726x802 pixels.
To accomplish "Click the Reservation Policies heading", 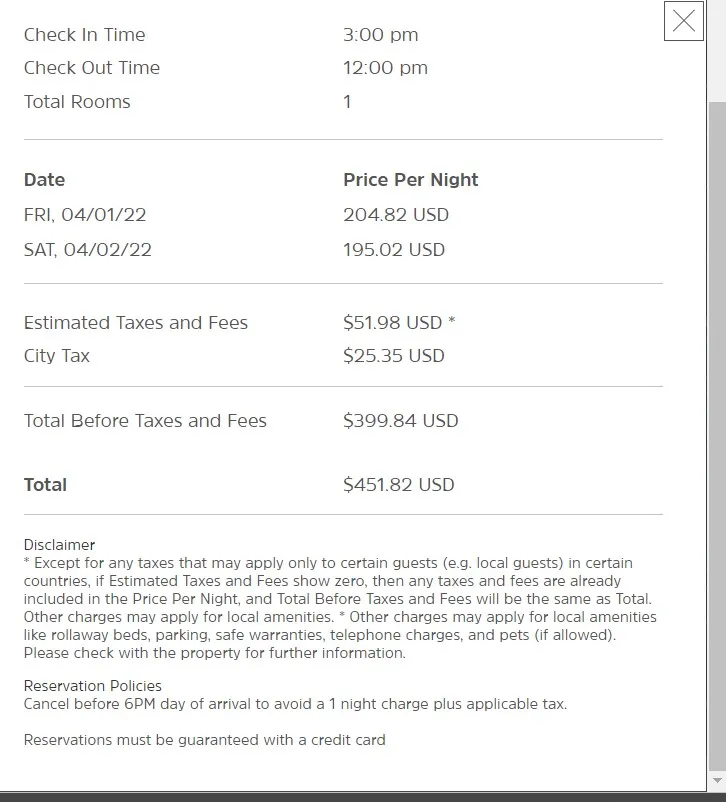I will pyautogui.click(x=93, y=686).
